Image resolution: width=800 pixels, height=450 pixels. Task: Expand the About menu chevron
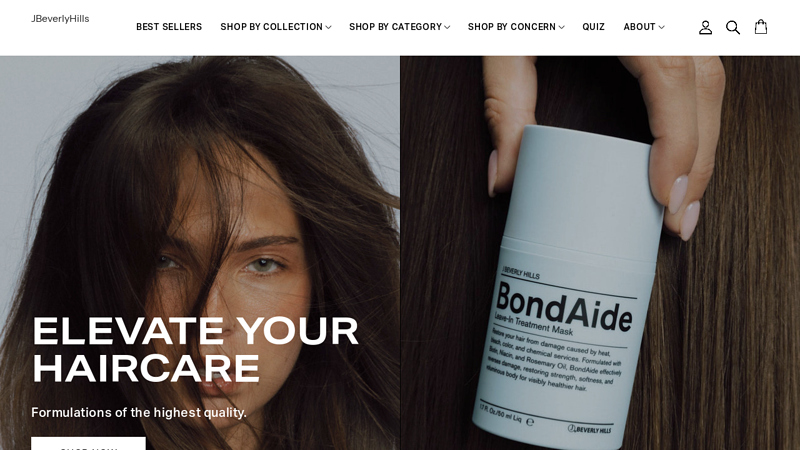(661, 27)
